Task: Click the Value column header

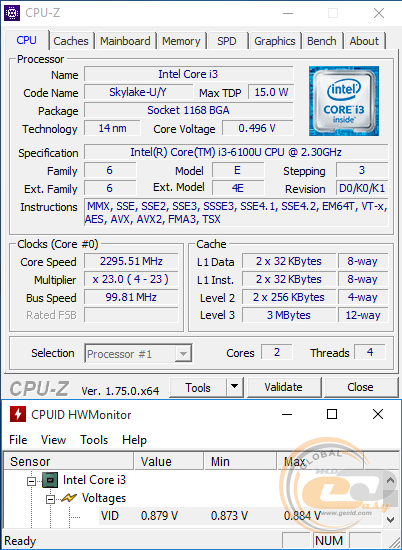Action: click(x=169, y=461)
